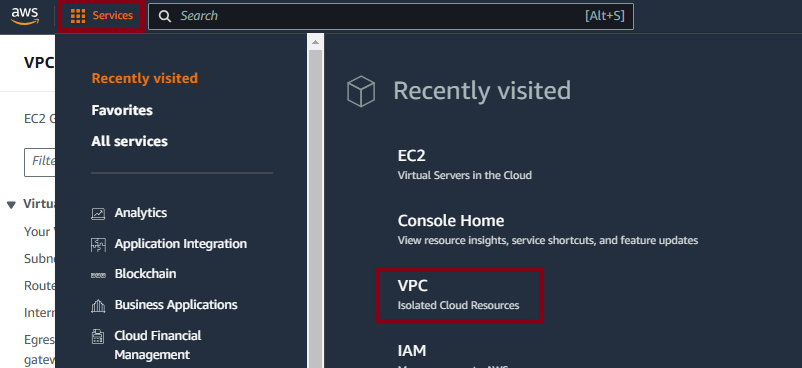This screenshot has height=368, width=802.
Task: Open the EC2 service
Action: [411, 155]
